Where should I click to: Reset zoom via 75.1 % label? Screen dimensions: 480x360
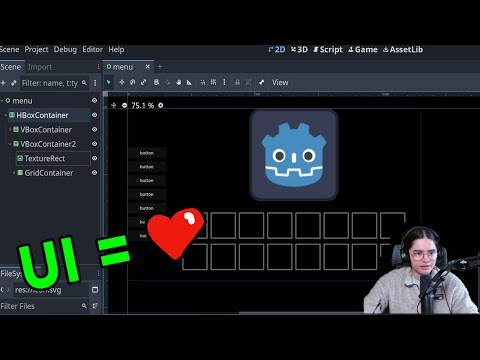pyautogui.click(x=143, y=105)
